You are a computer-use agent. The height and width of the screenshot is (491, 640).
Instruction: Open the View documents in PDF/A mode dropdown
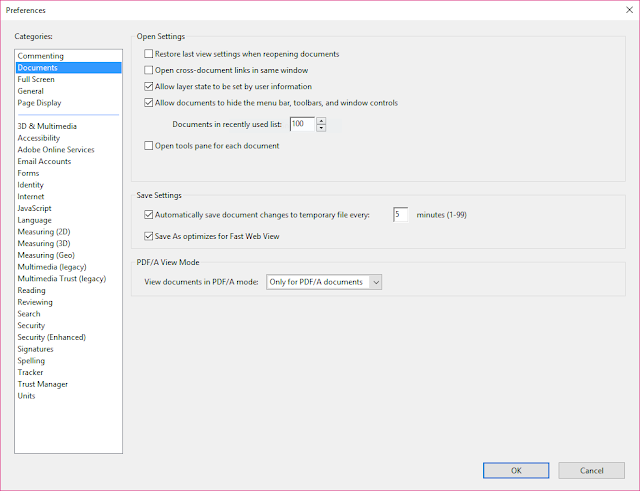324,282
